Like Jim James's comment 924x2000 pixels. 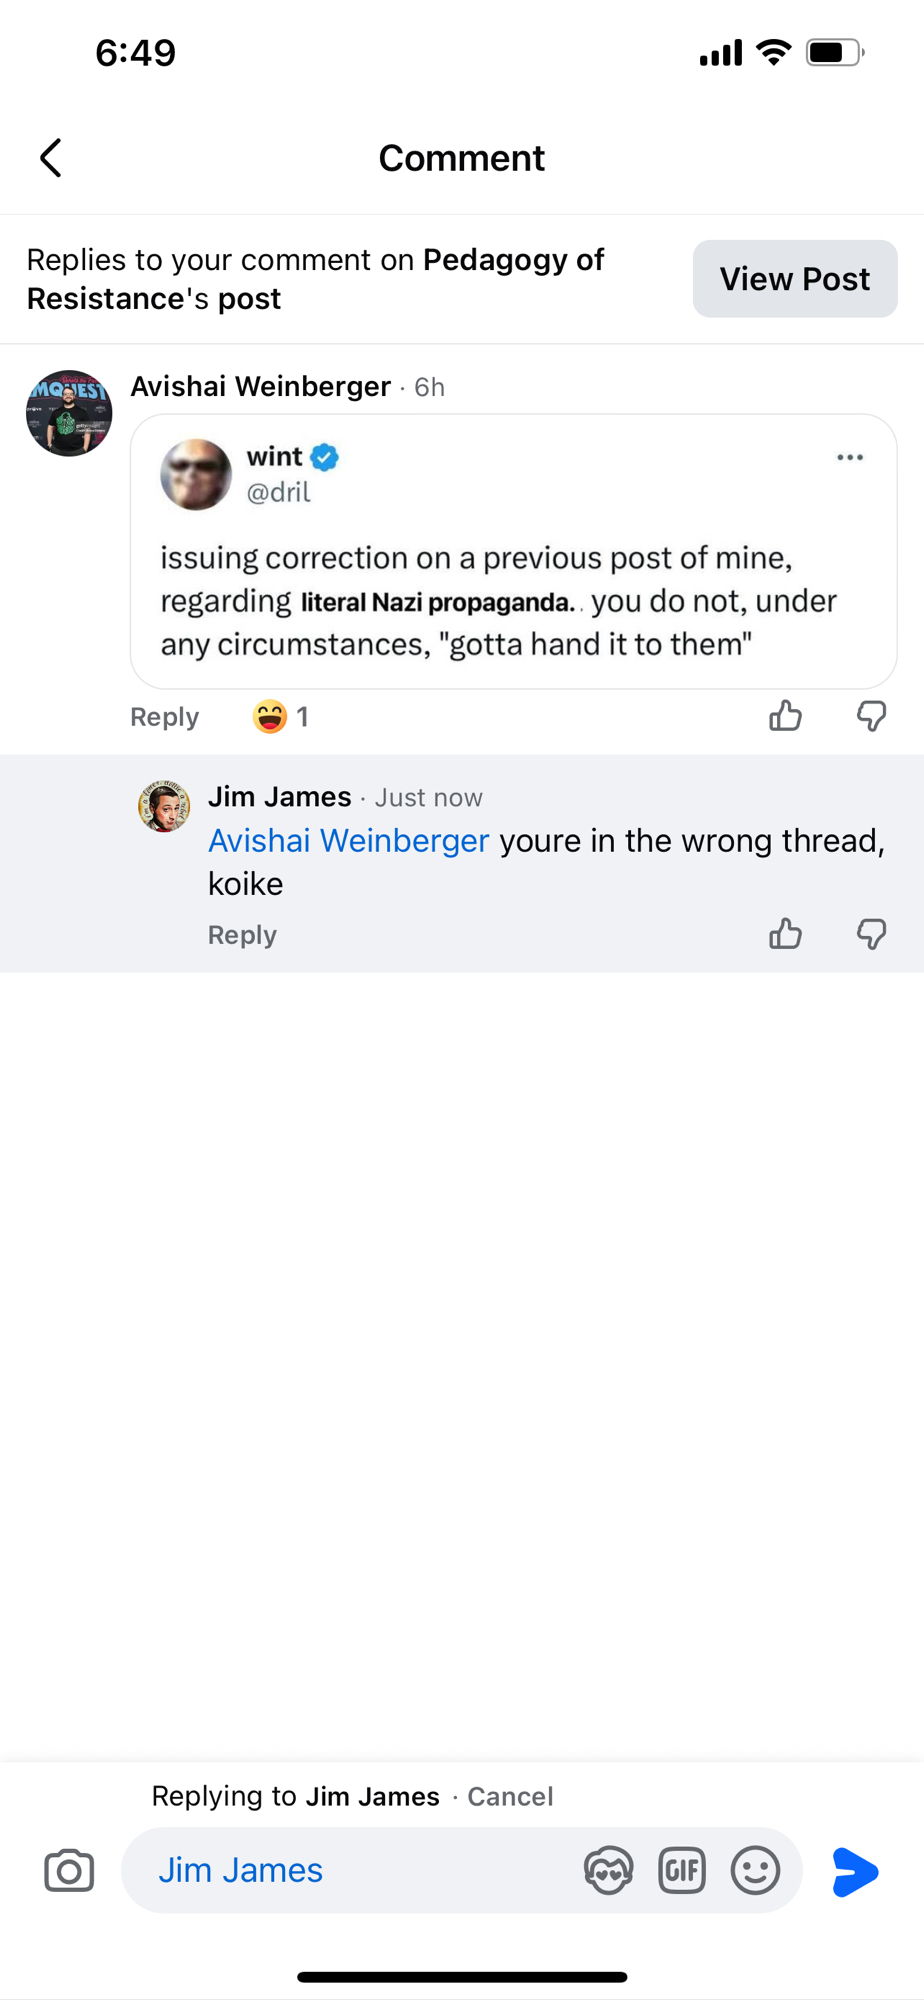coord(785,934)
